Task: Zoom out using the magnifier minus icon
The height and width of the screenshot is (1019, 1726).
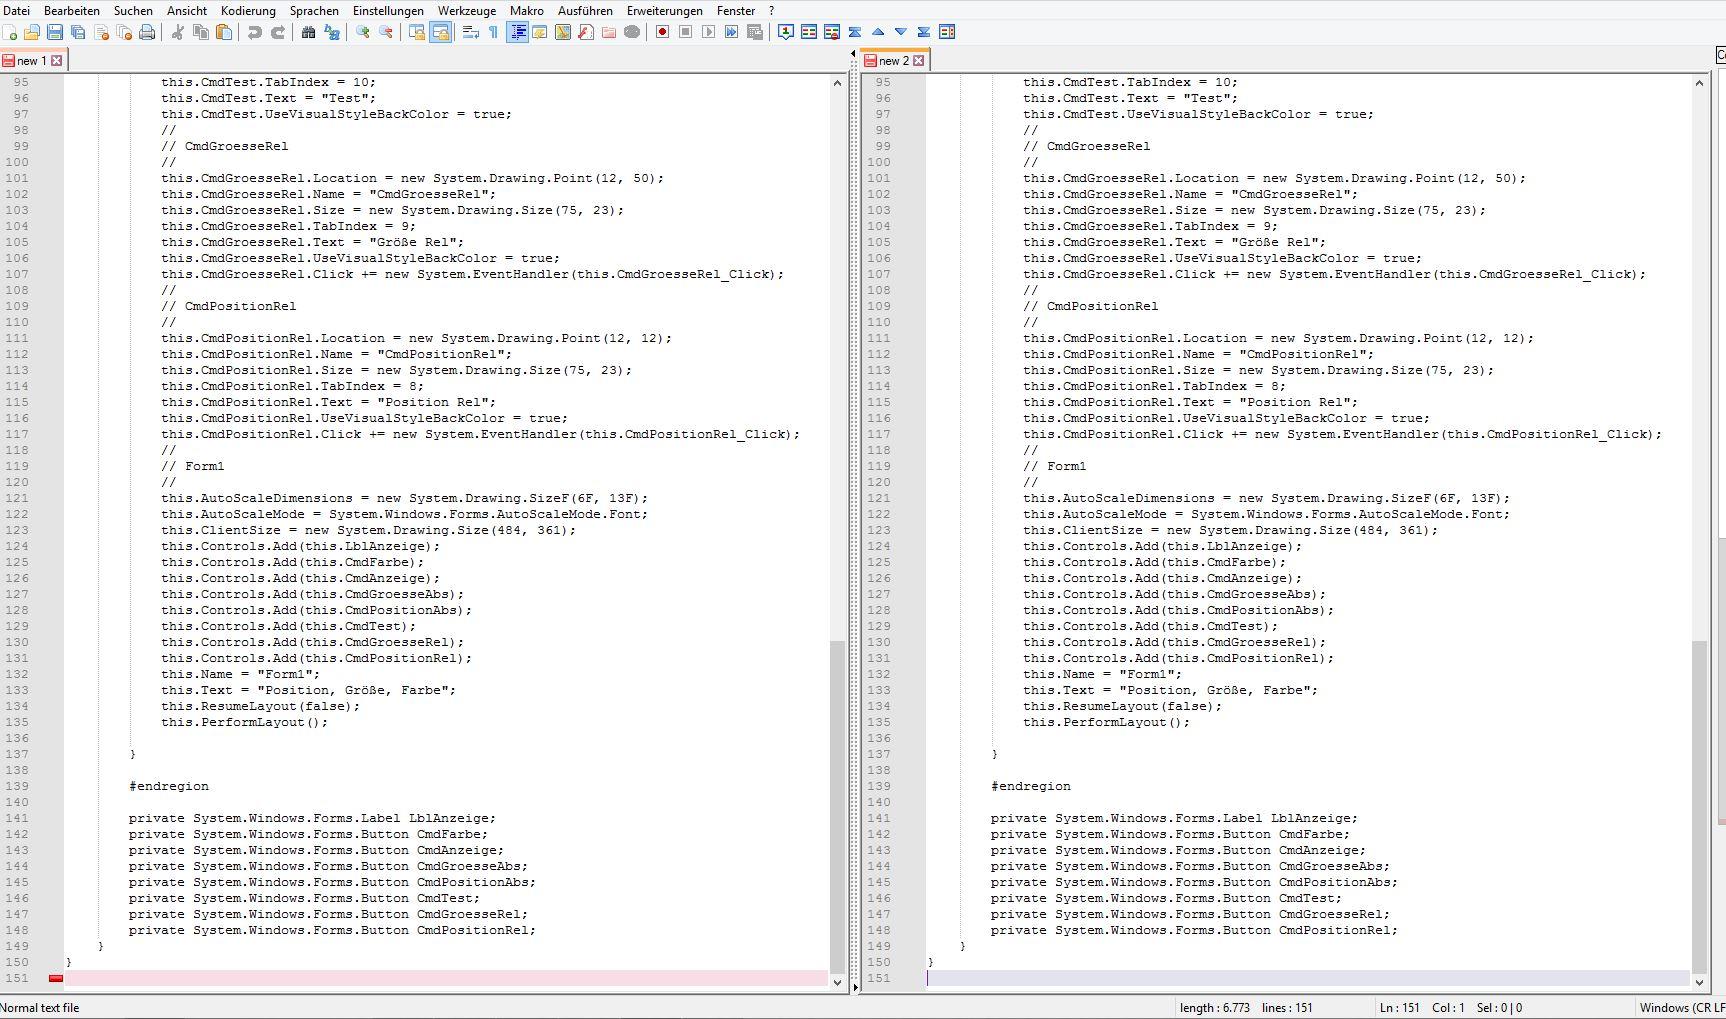Action: coord(385,32)
